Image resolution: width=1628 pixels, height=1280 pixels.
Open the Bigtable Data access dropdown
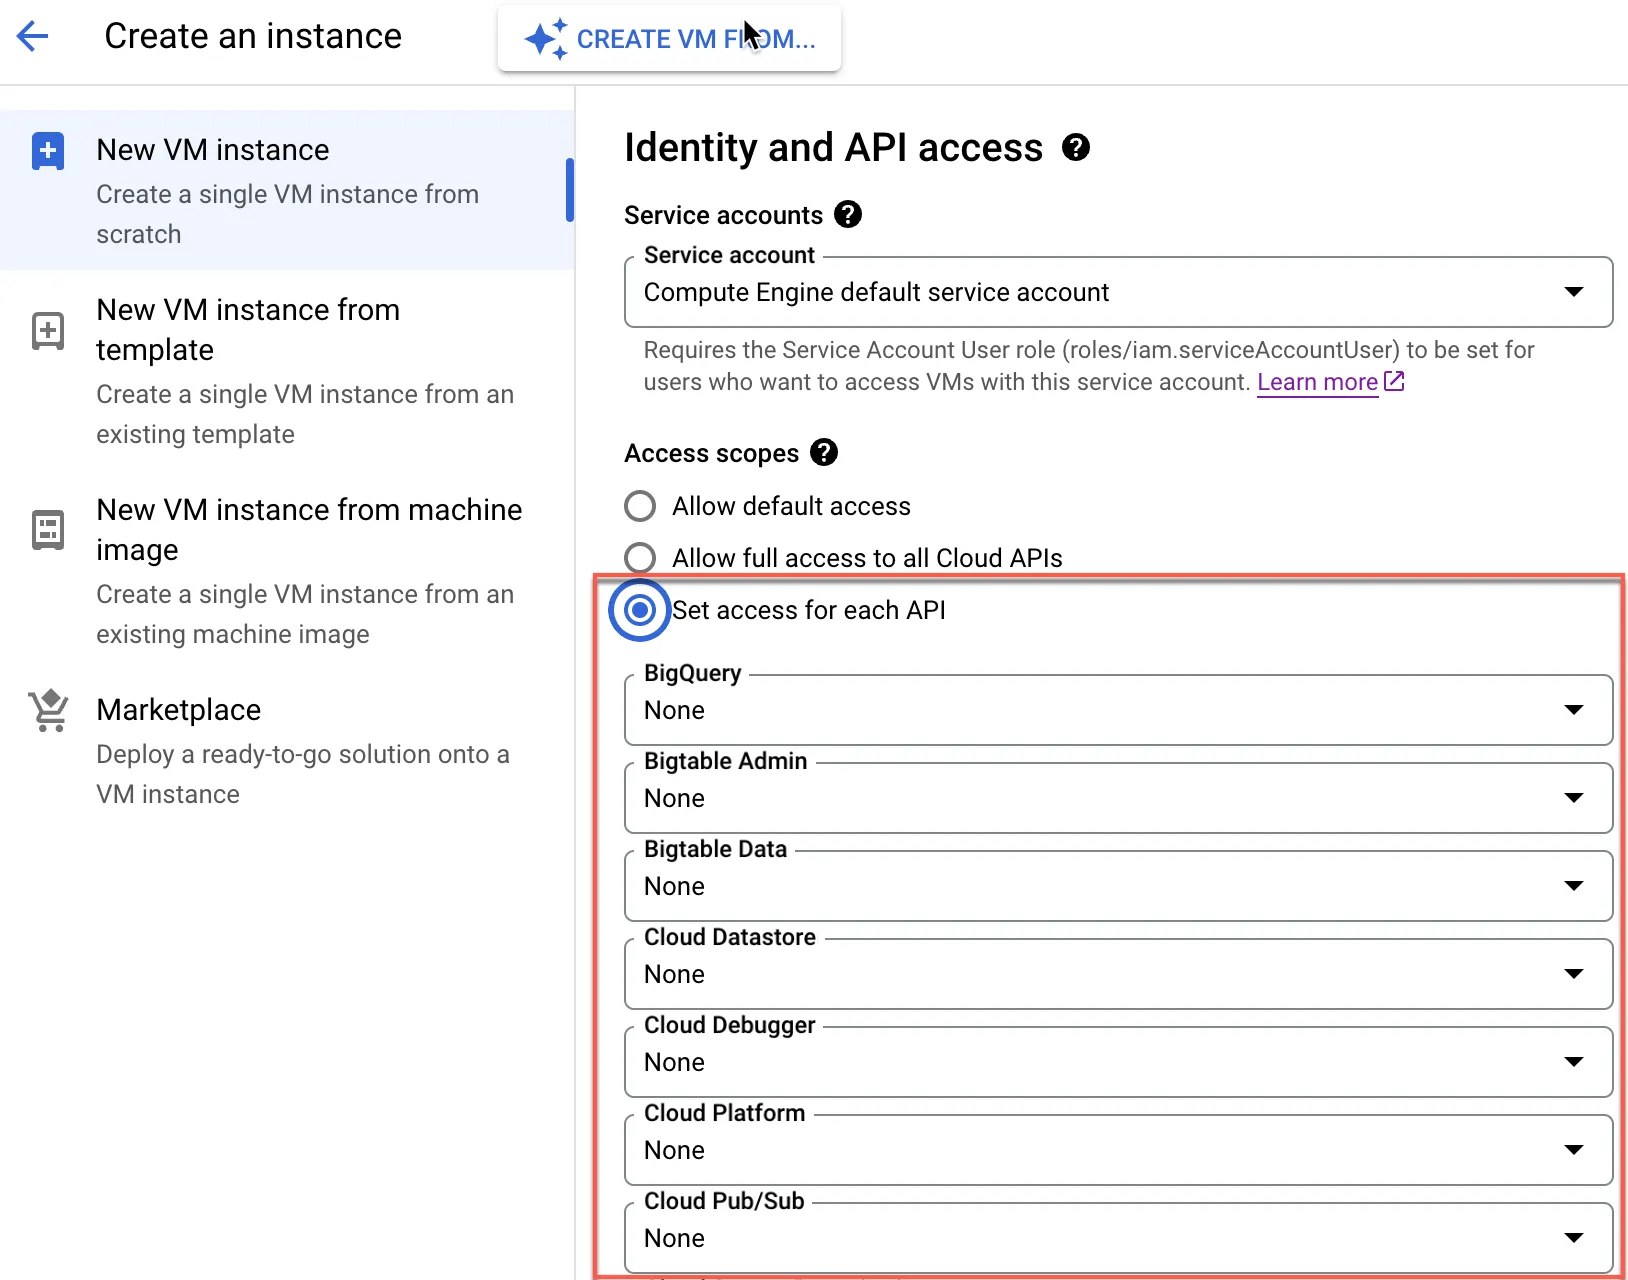tap(1118, 886)
